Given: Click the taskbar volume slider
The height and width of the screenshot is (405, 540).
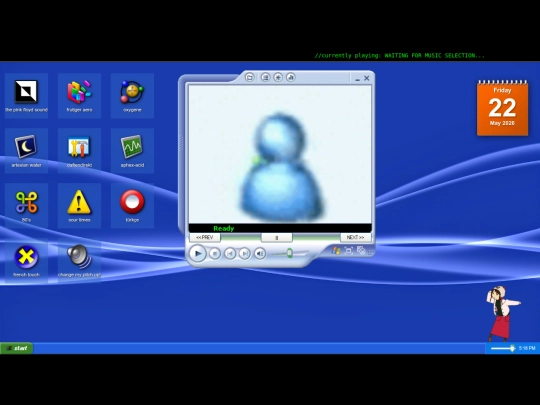Looking at the screenshot, I should pos(503,348).
